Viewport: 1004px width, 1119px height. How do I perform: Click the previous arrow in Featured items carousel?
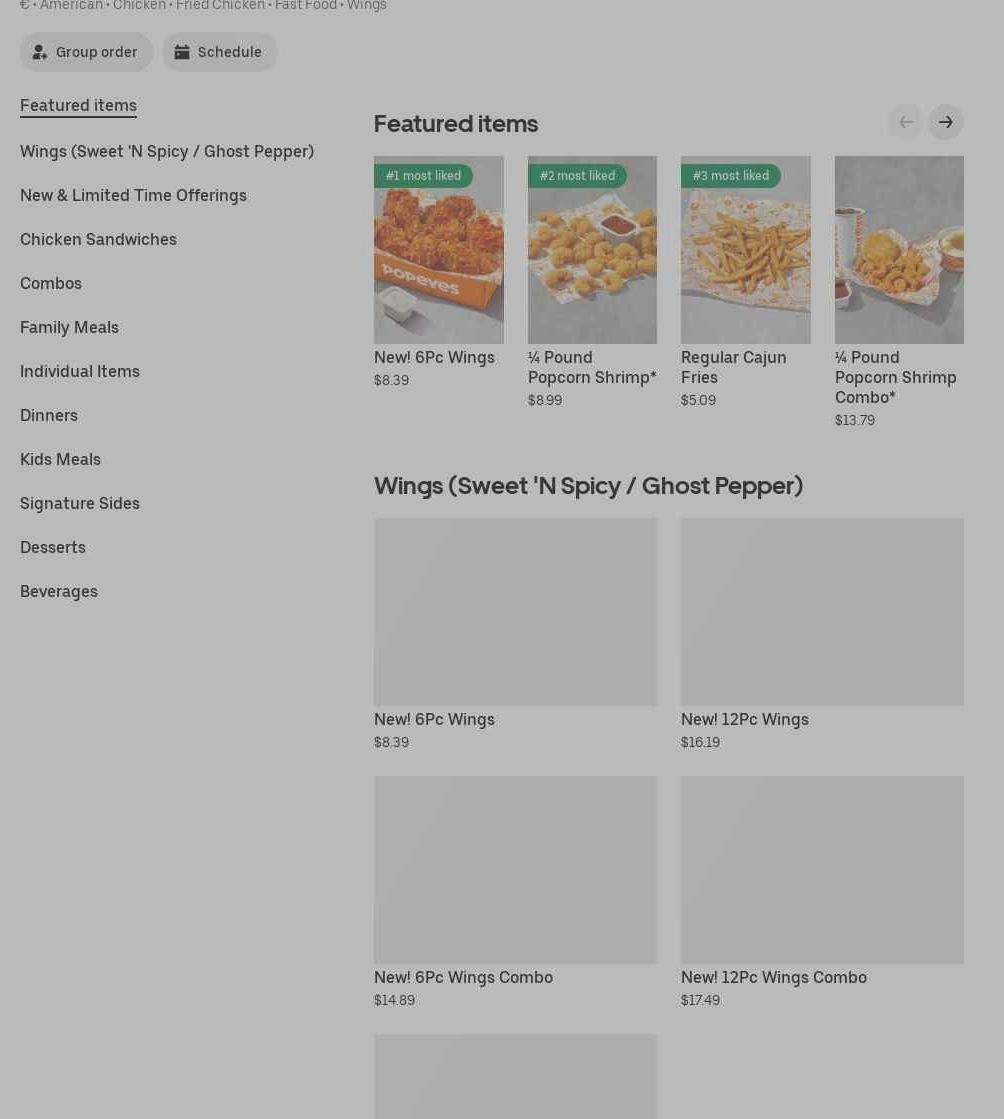tap(906, 122)
